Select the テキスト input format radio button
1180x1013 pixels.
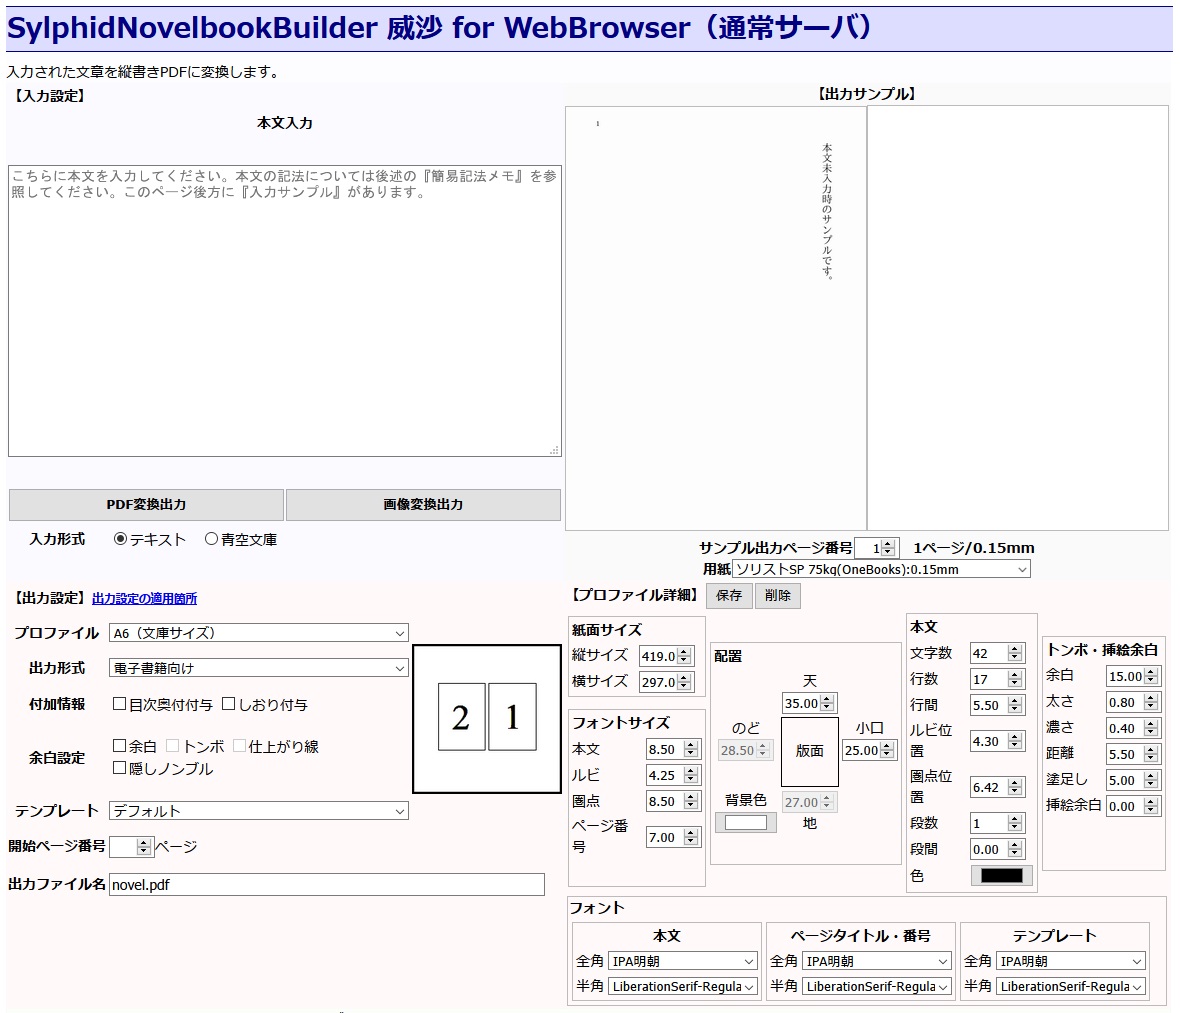121,539
